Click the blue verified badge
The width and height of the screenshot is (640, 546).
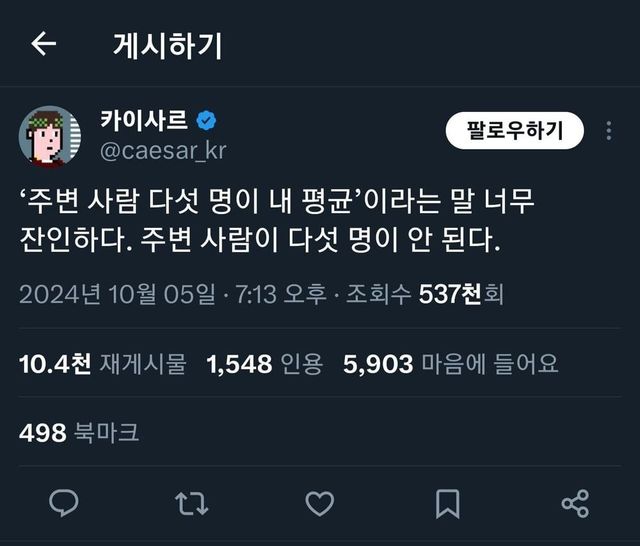(x=206, y=121)
